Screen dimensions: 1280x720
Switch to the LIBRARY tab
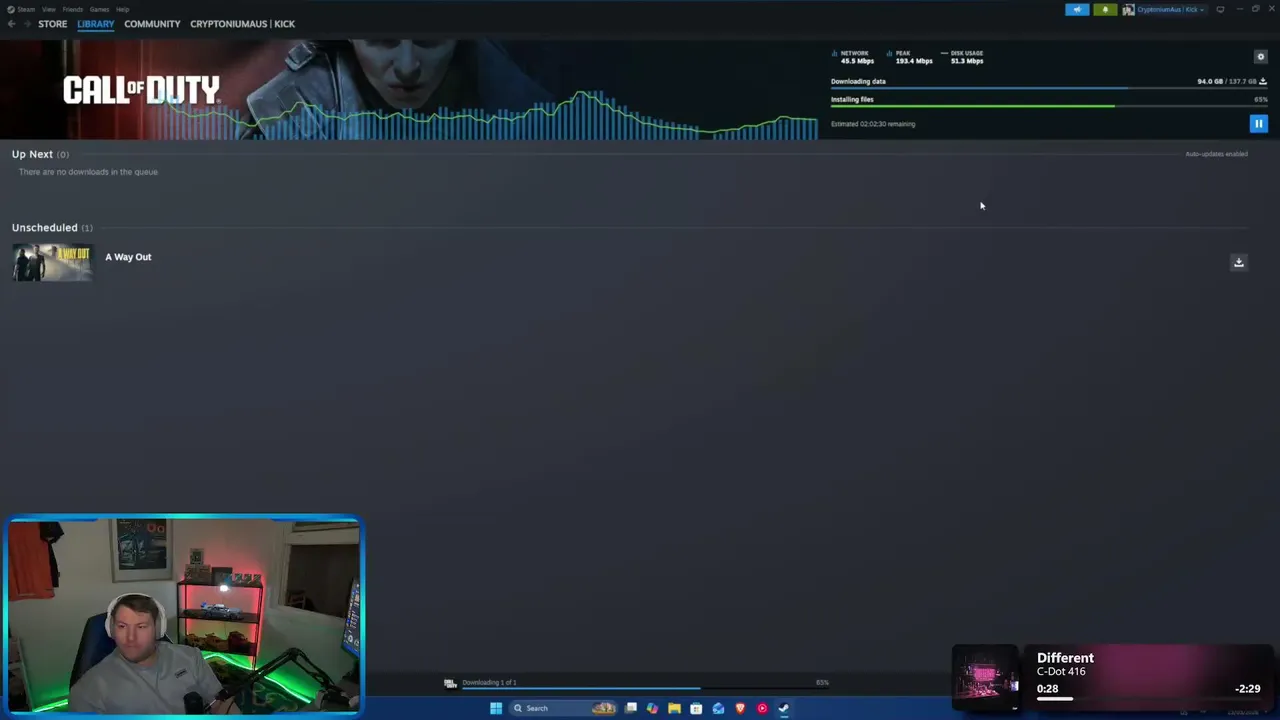click(x=96, y=24)
